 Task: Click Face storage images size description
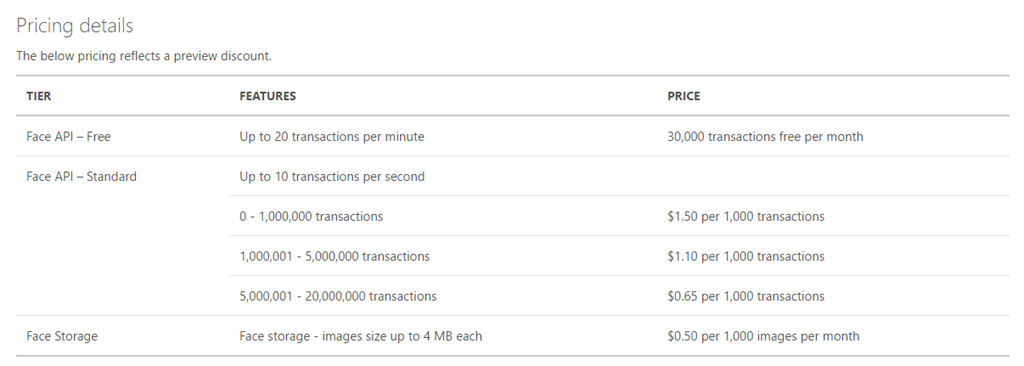tap(360, 337)
